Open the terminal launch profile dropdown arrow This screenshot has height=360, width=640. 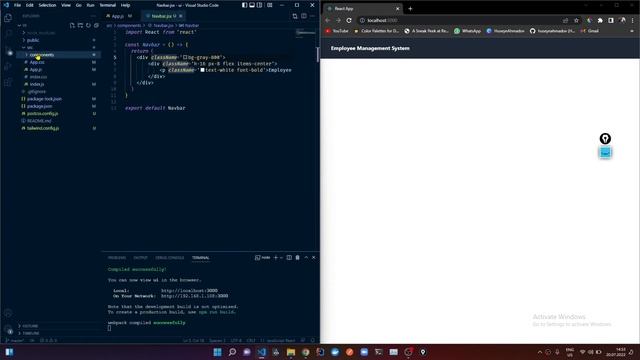pos(281,258)
